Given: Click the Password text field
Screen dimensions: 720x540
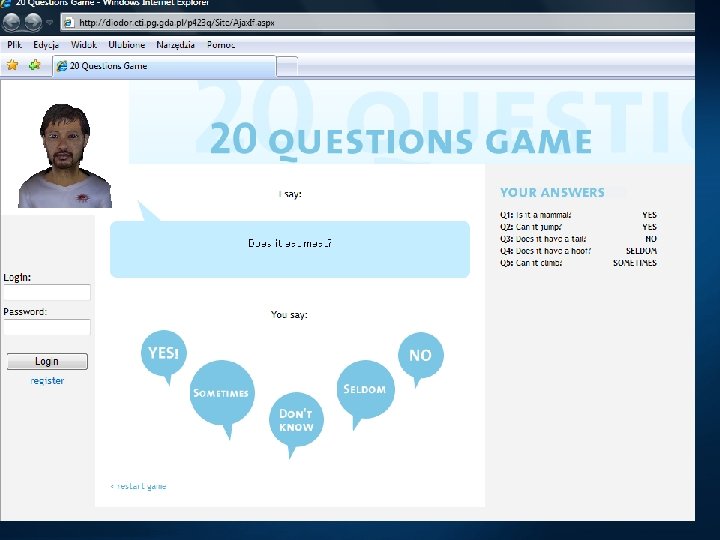Looking at the screenshot, I should [x=47, y=327].
